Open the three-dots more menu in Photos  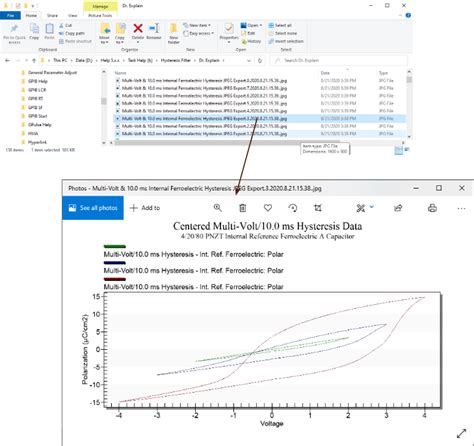coord(461,209)
